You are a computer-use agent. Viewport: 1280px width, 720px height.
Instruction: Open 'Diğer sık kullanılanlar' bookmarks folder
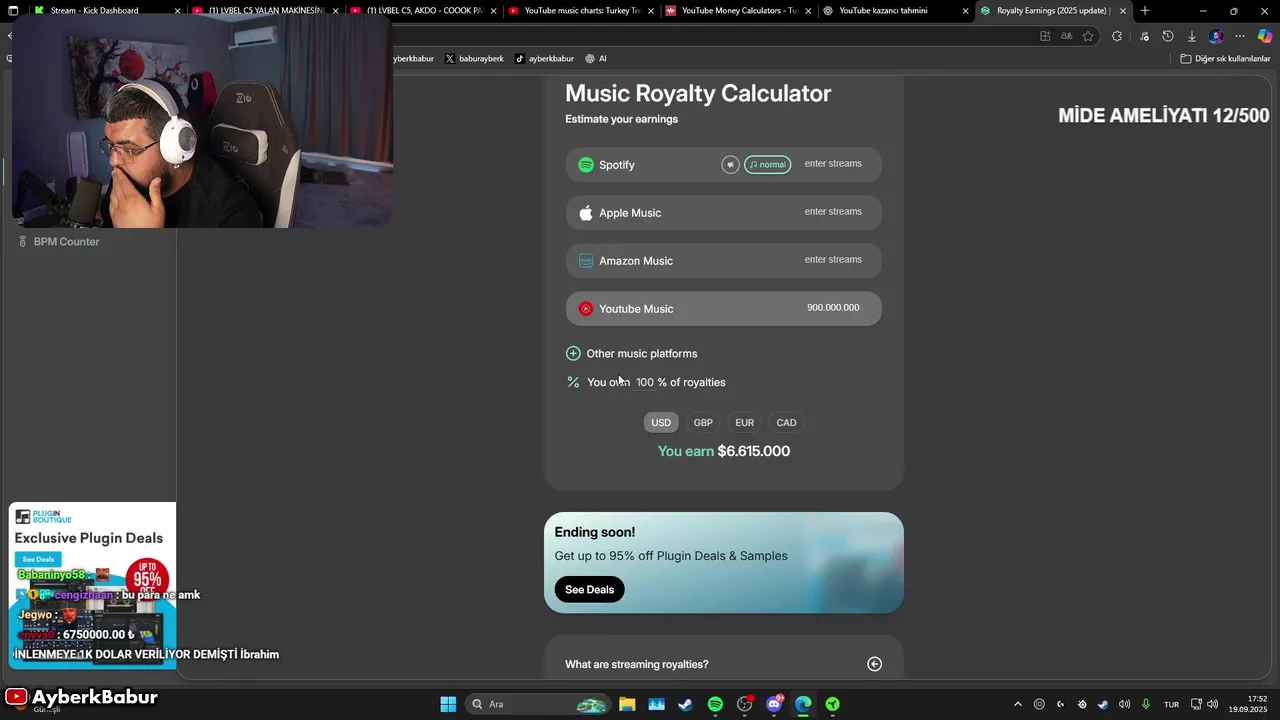1225,59
